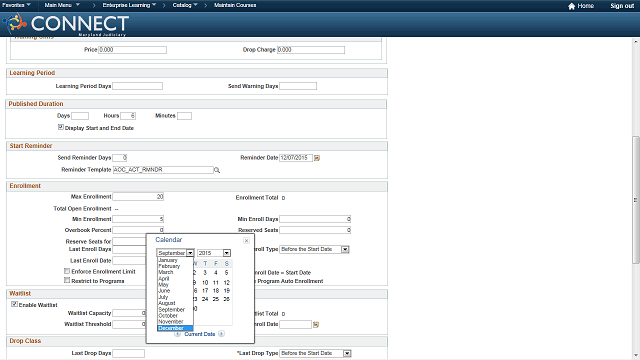Check Restrict to Programs box
Screen dimensions: 640x360
pyautogui.click(x=67, y=280)
